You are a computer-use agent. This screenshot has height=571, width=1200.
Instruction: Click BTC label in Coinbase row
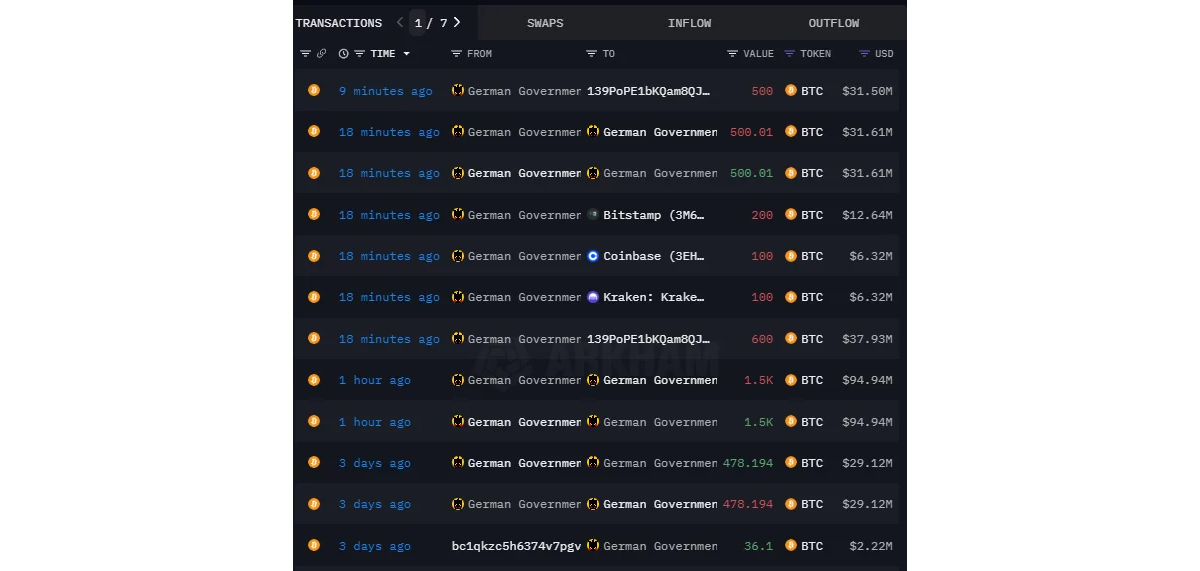coord(812,256)
